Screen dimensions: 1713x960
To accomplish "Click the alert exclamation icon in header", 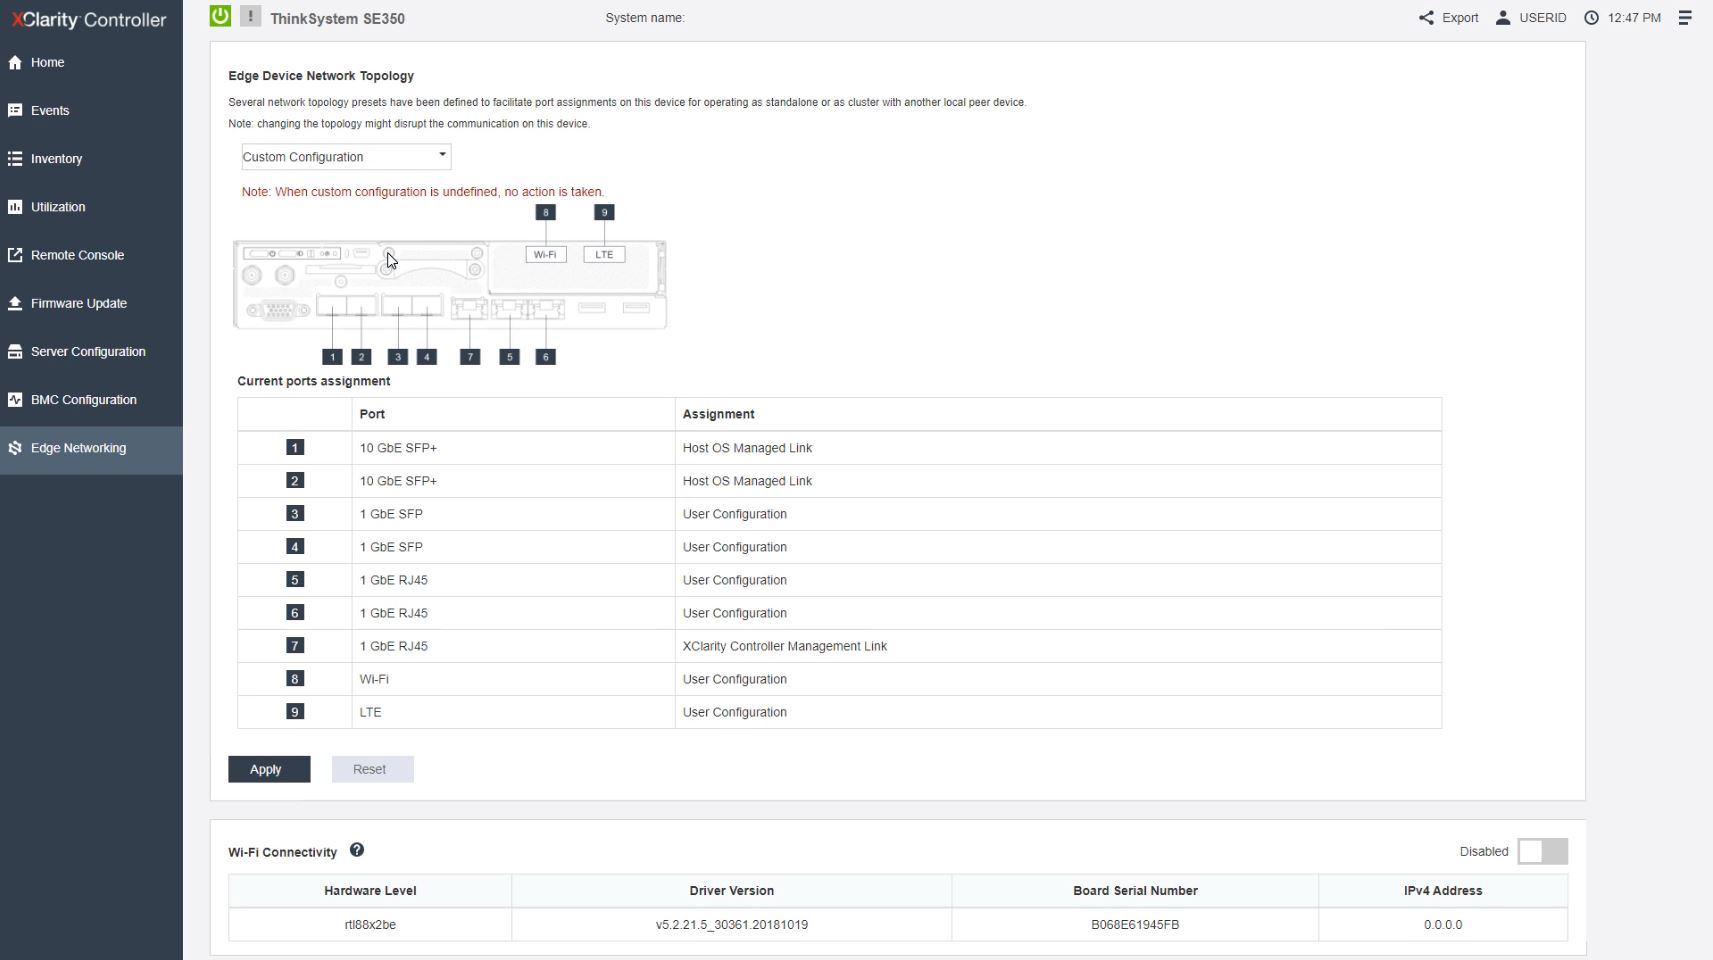I will [250, 16].
